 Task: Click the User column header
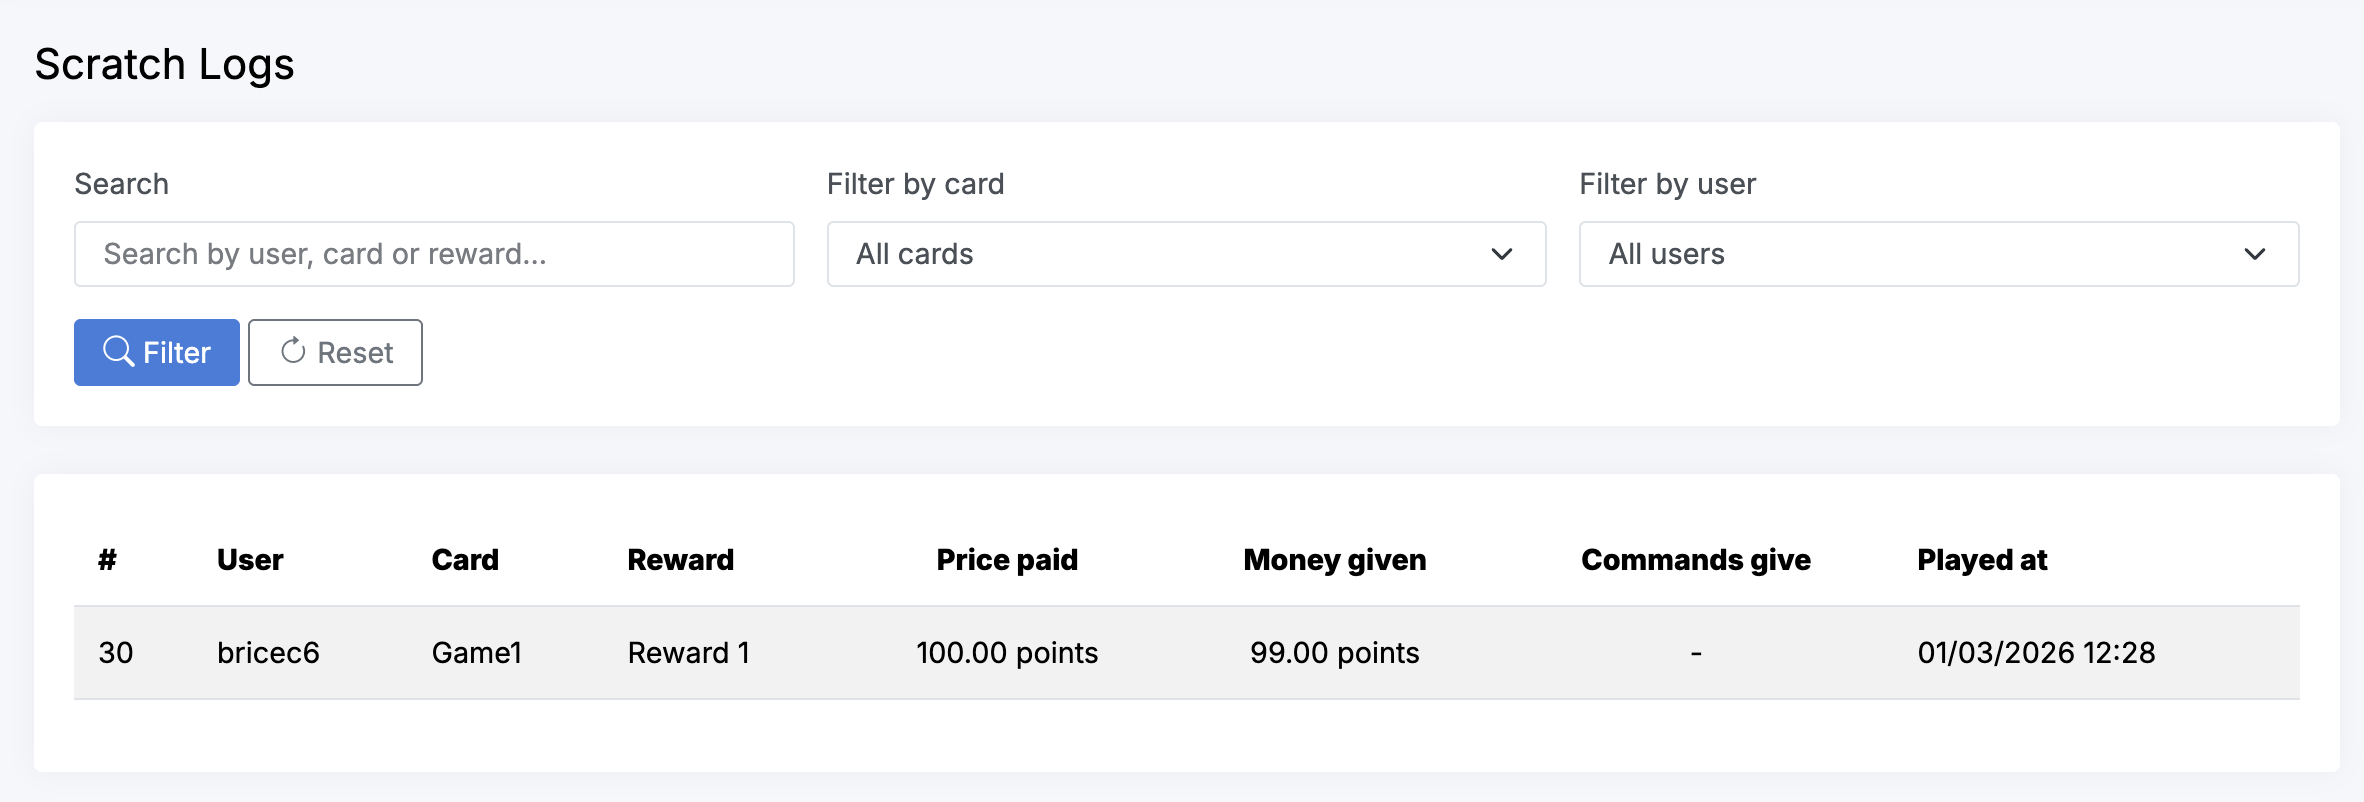[250, 560]
